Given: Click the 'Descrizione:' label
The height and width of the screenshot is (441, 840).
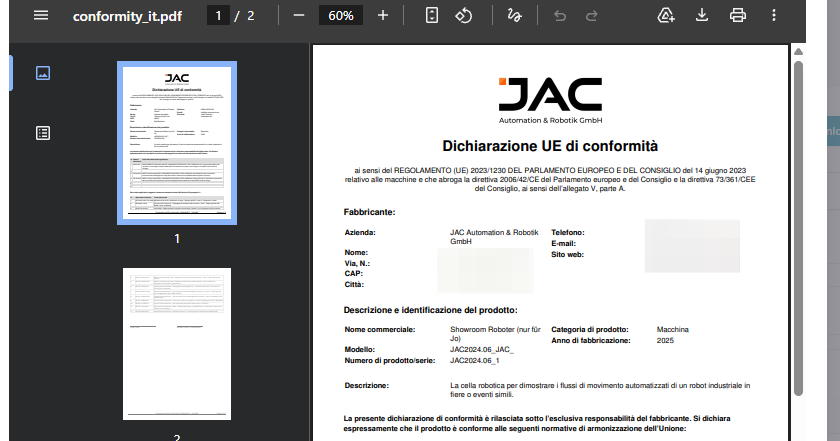Looking at the screenshot, I should click(x=366, y=386).
